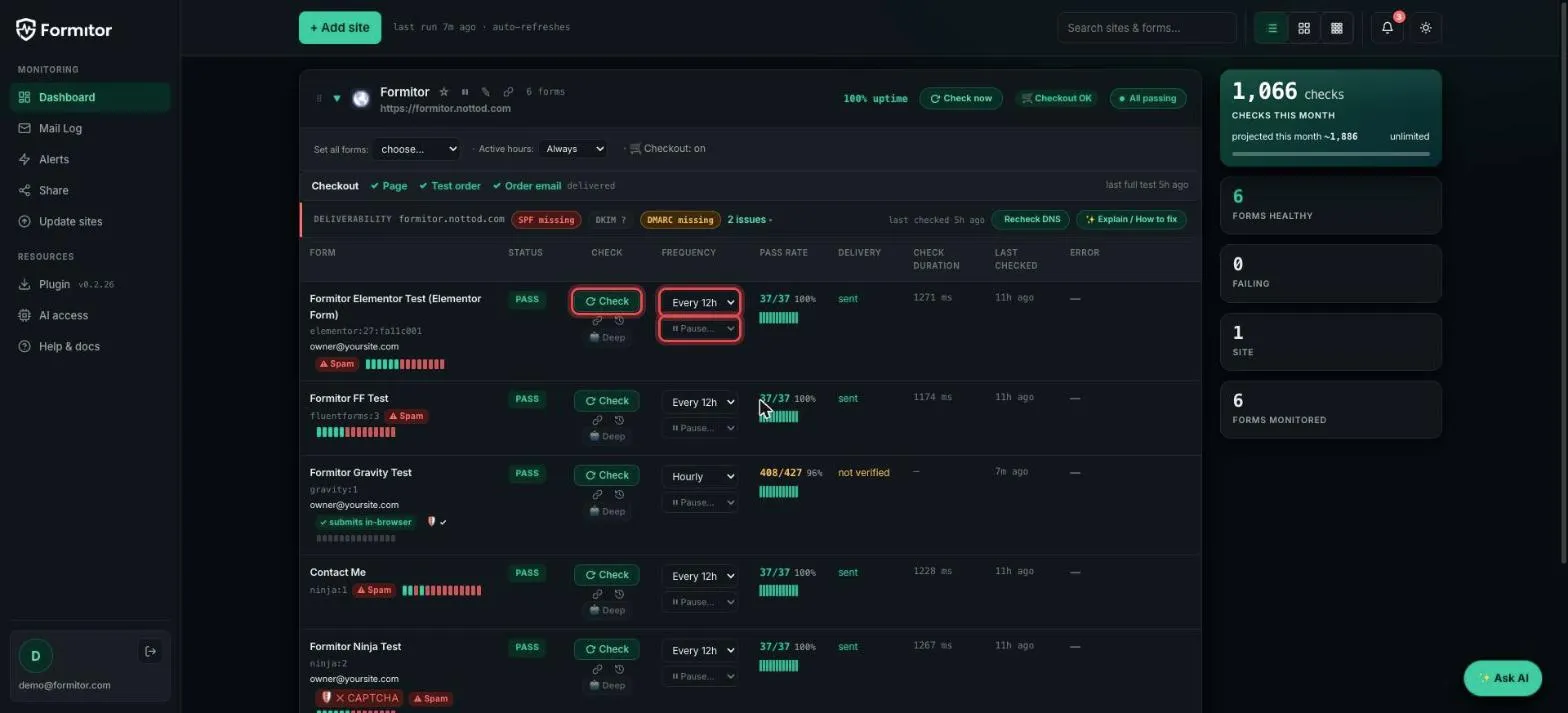1568x713 pixels.
Task: Collapse the Formitor site with the green triangle
Action: (x=337, y=98)
